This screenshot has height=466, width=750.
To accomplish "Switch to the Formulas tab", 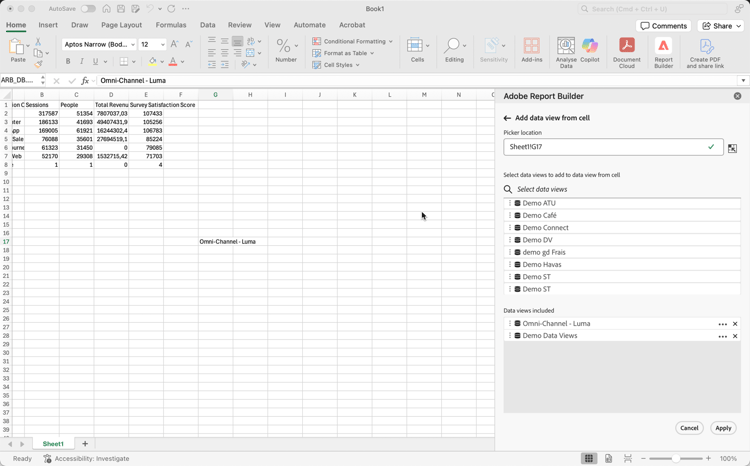I will point(171,25).
